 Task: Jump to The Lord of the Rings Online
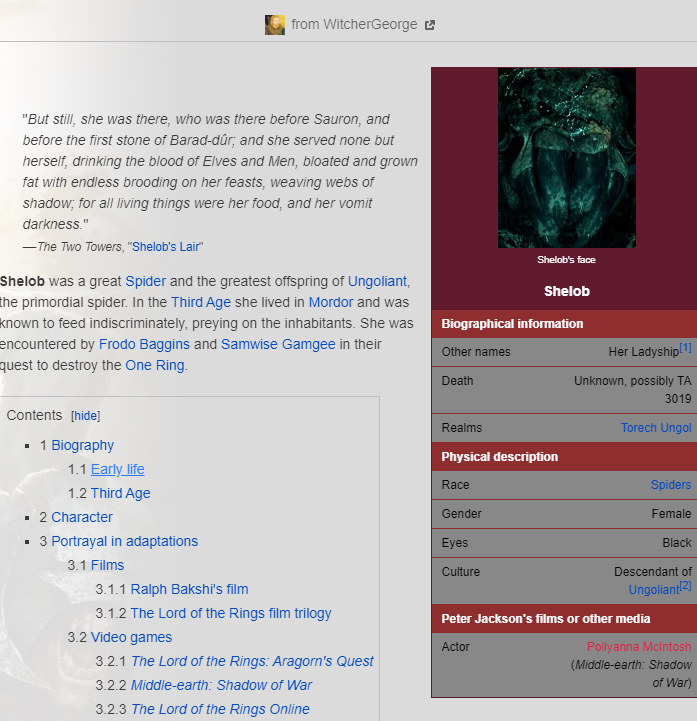[220, 709]
